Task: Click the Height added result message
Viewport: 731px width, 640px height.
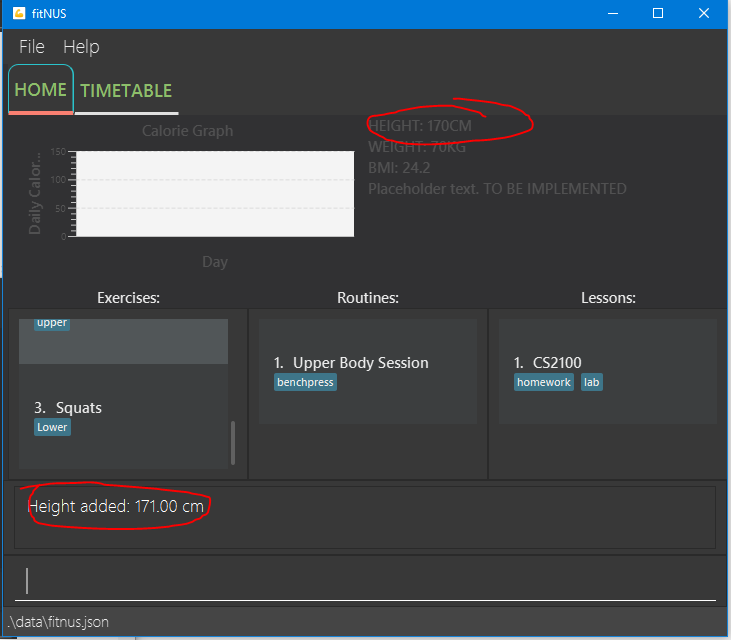Action: click(116, 506)
